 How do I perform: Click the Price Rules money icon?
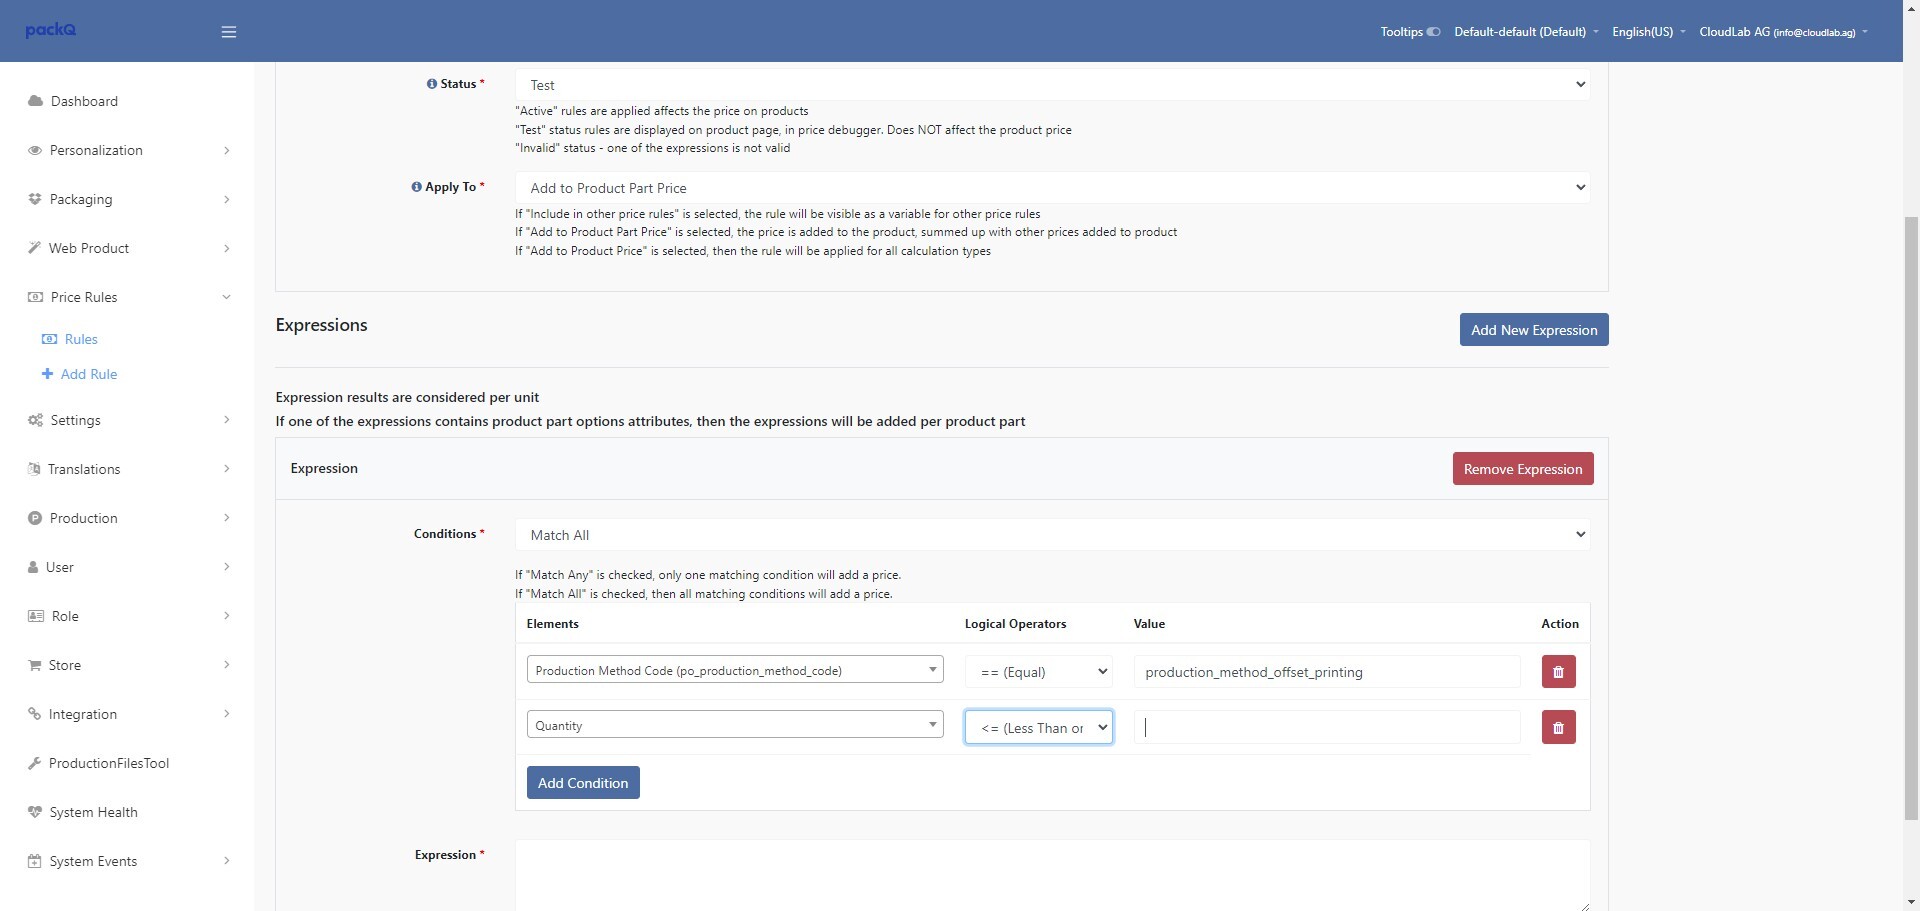[36, 297]
